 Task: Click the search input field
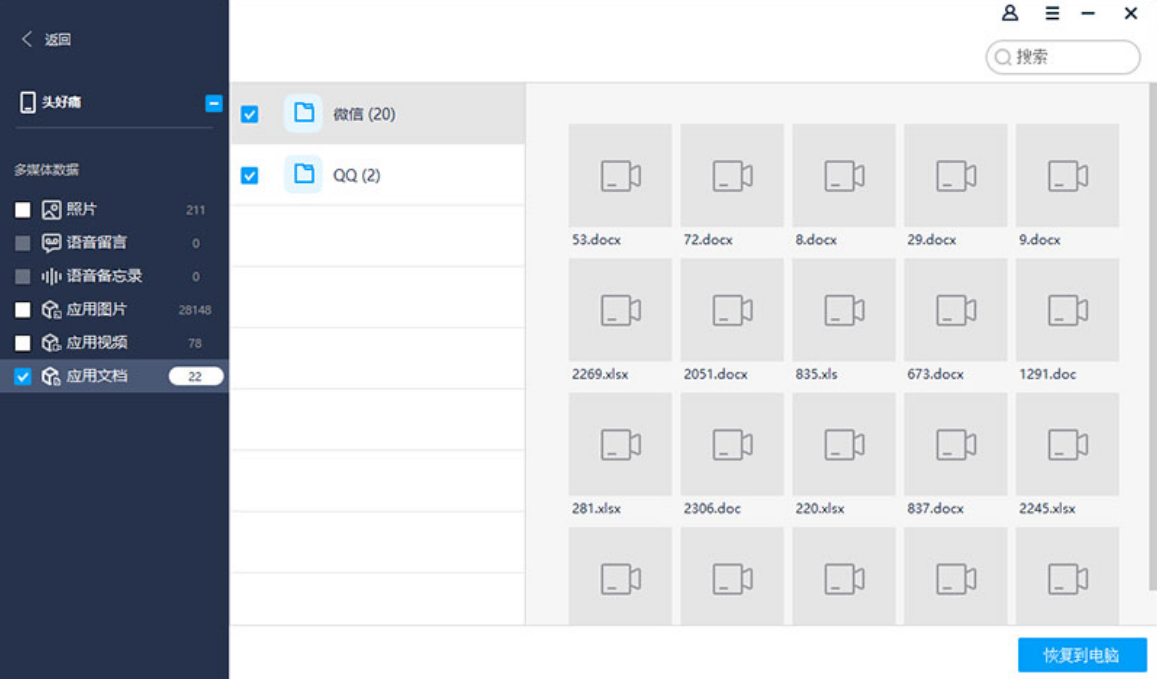(1063, 57)
